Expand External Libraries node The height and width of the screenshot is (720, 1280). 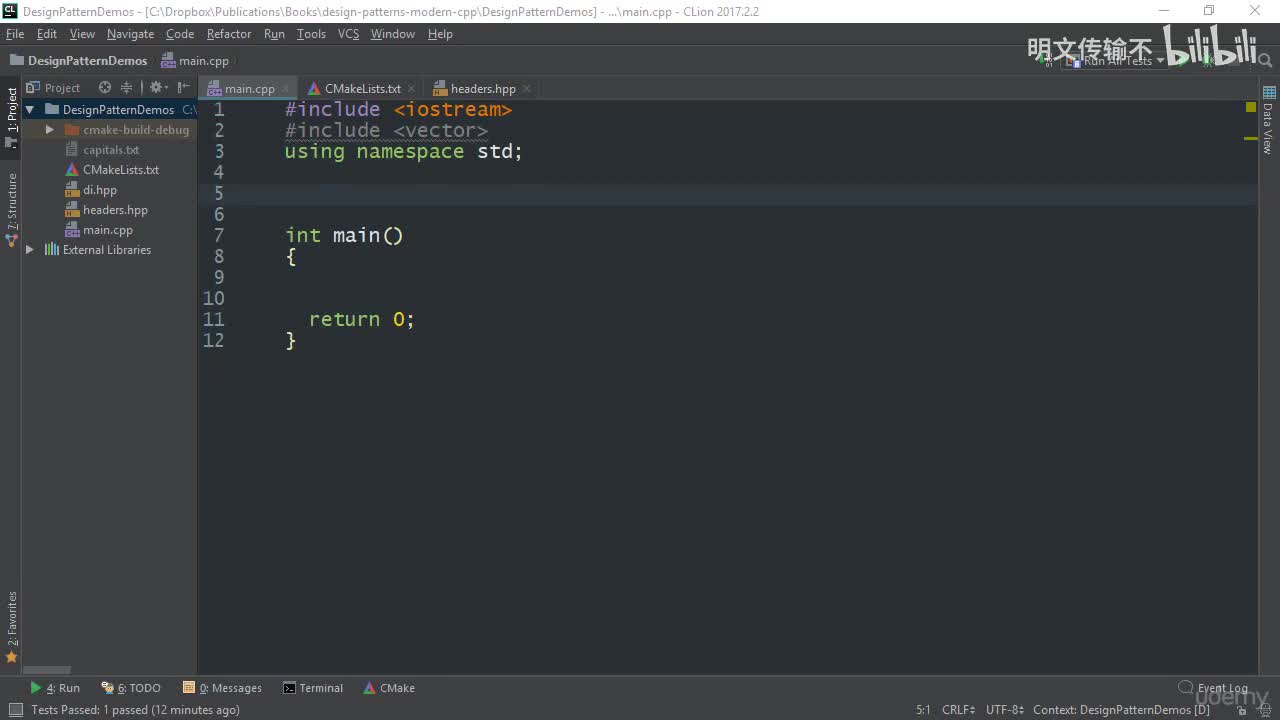point(30,250)
